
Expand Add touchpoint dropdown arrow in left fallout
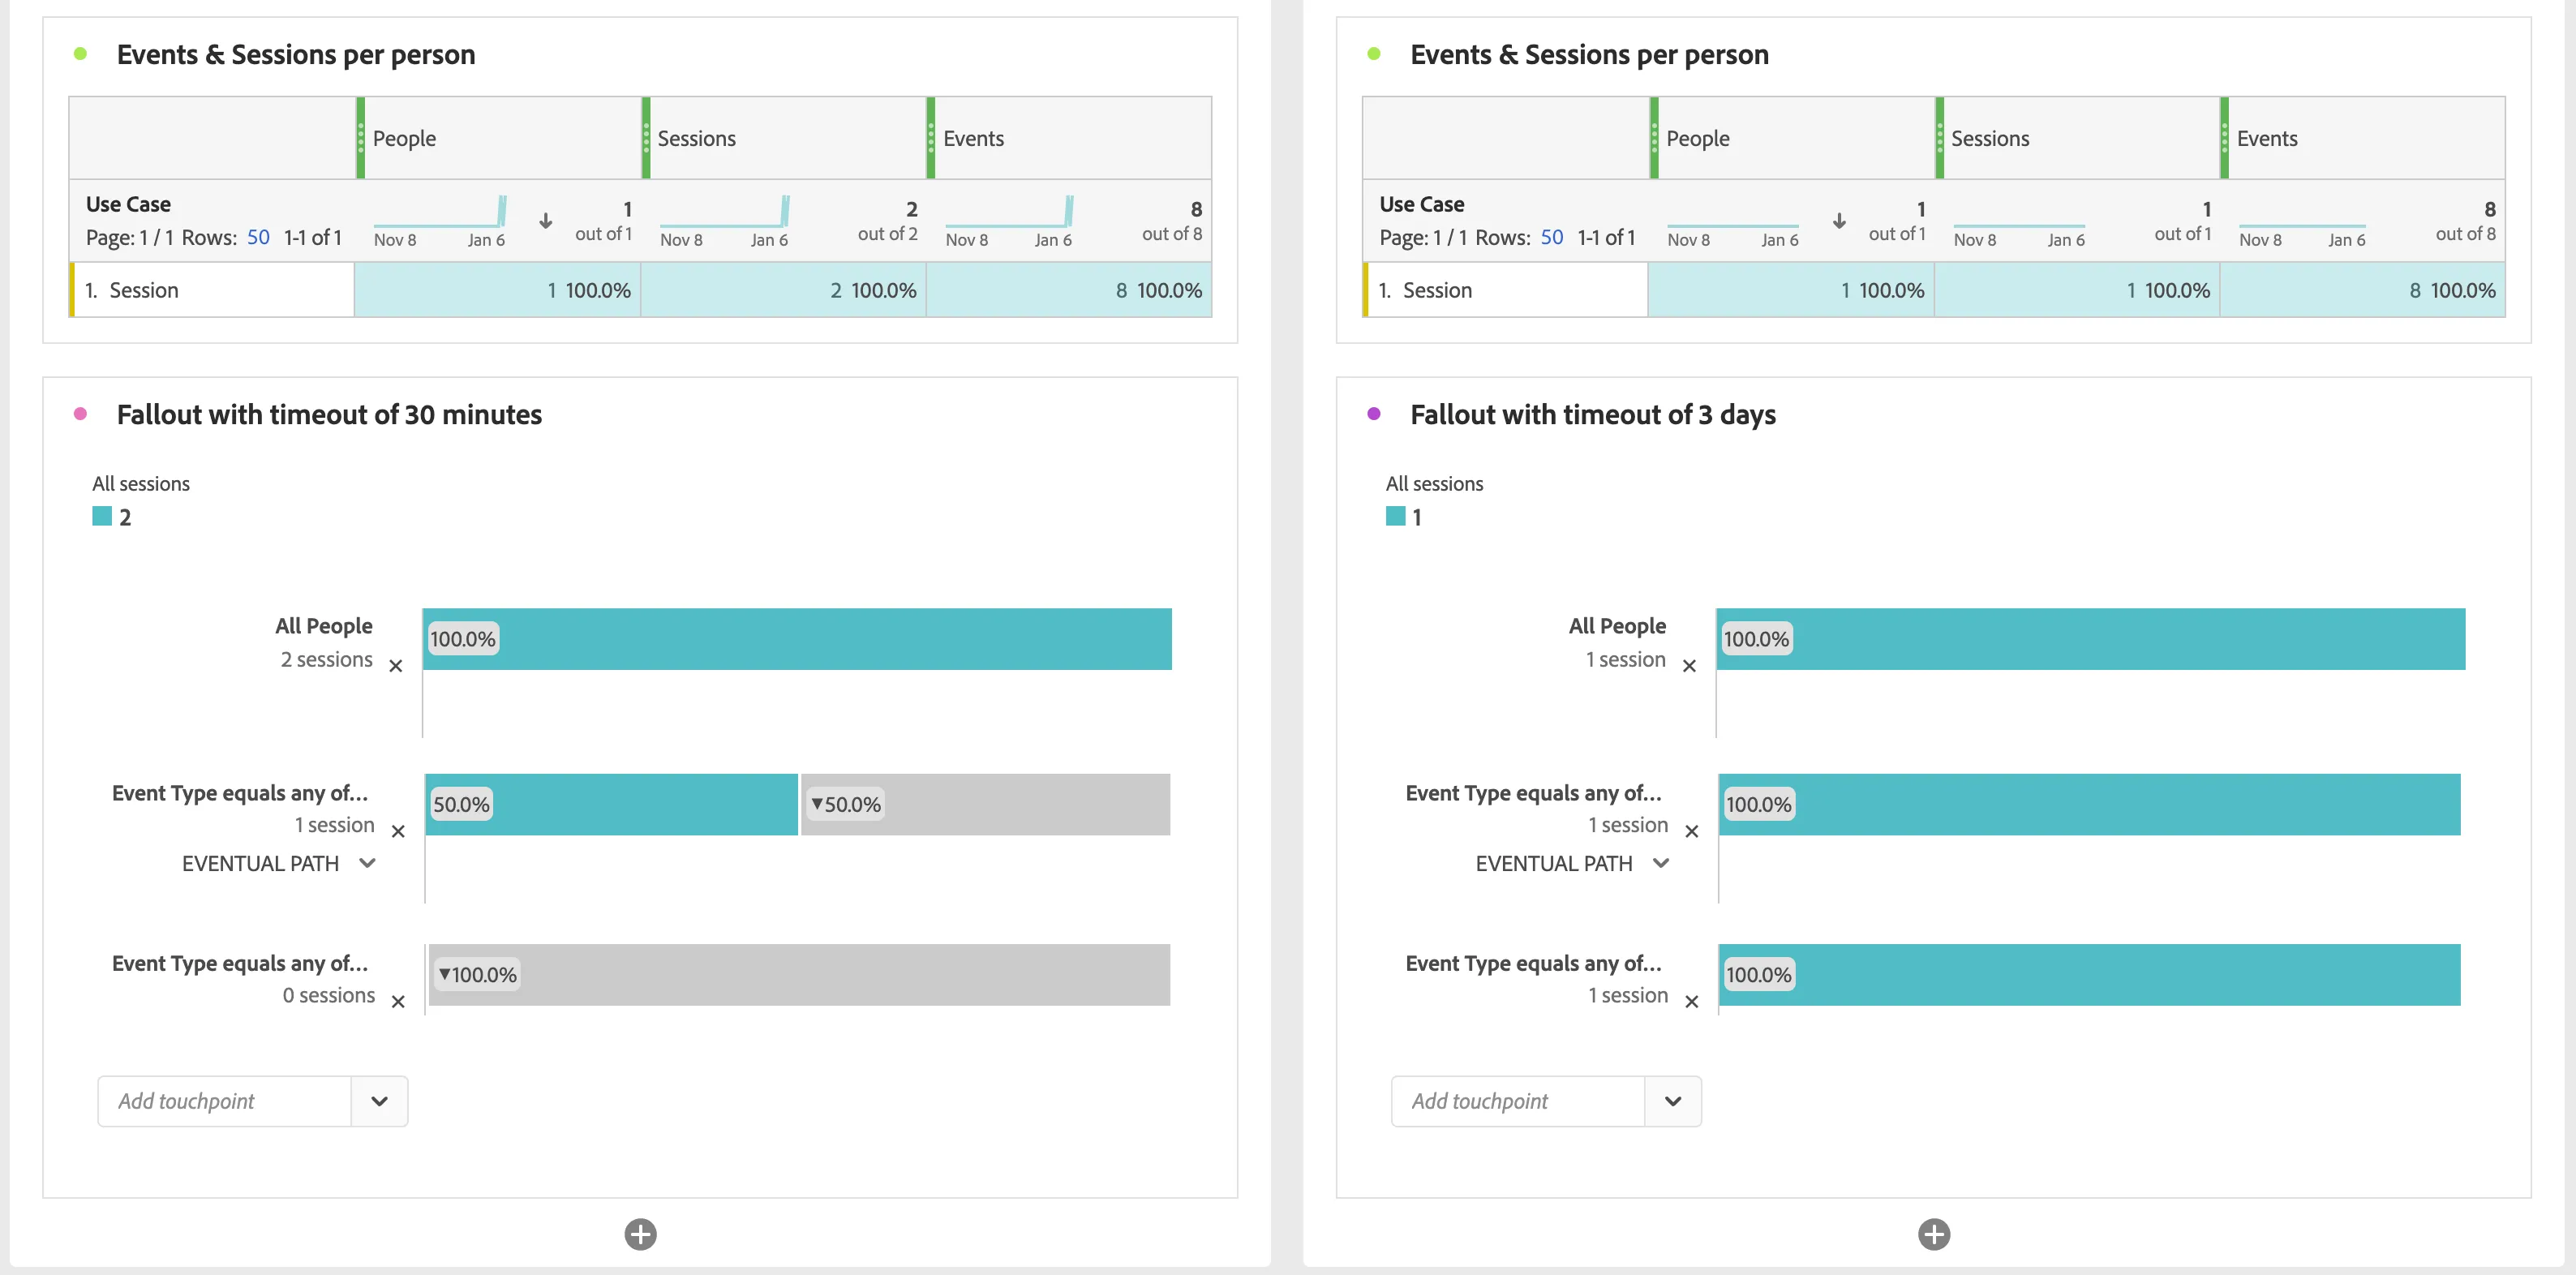(x=379, y=1101)
